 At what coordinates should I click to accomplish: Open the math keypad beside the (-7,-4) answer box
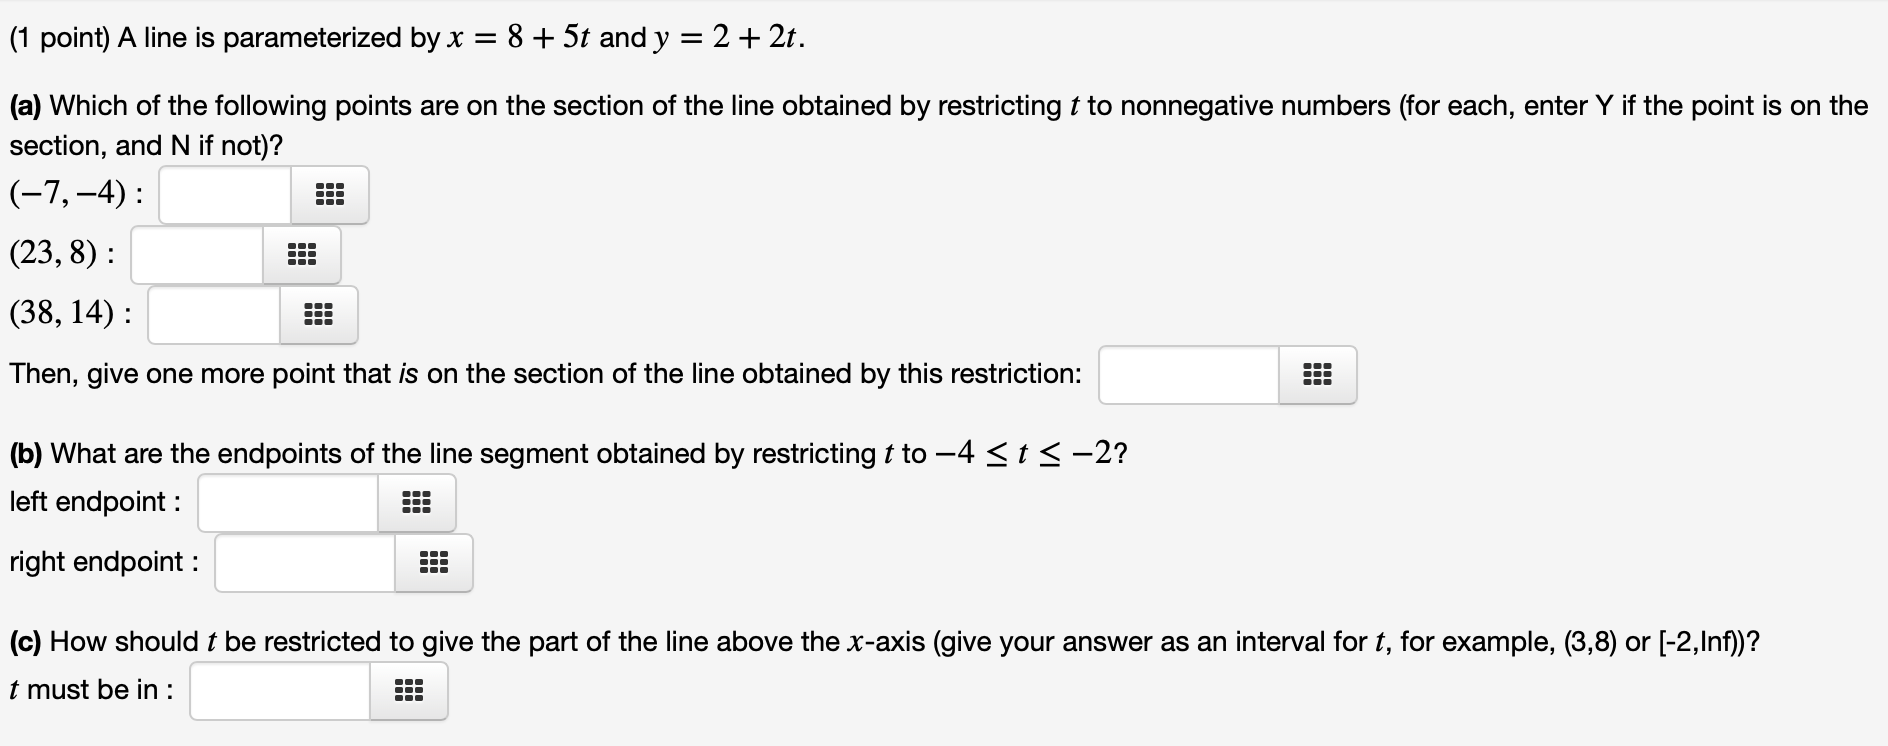[x=331, y=193]
